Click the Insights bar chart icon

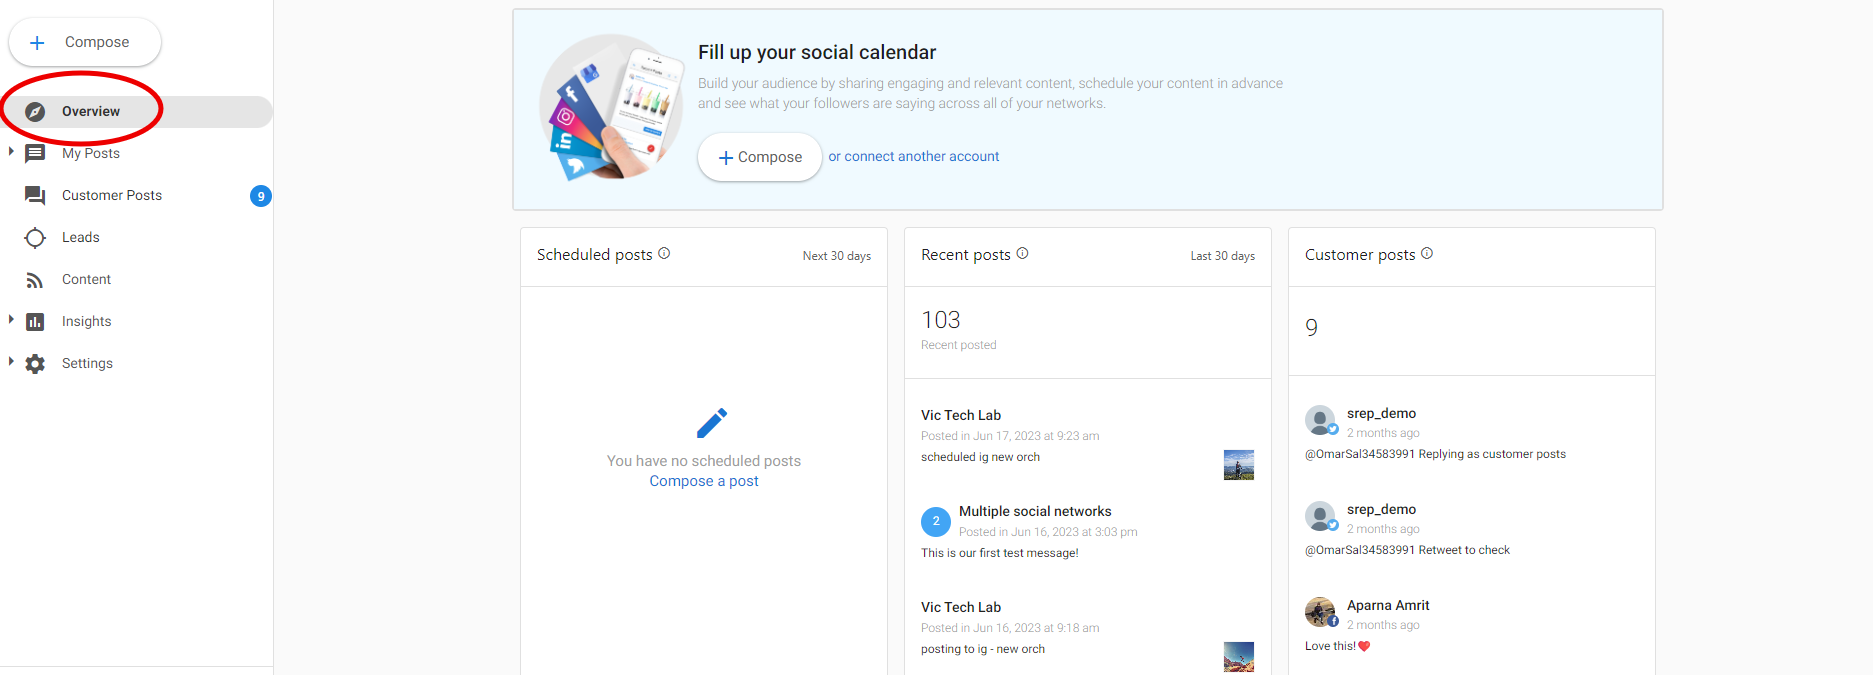click(x=35, y=322)
